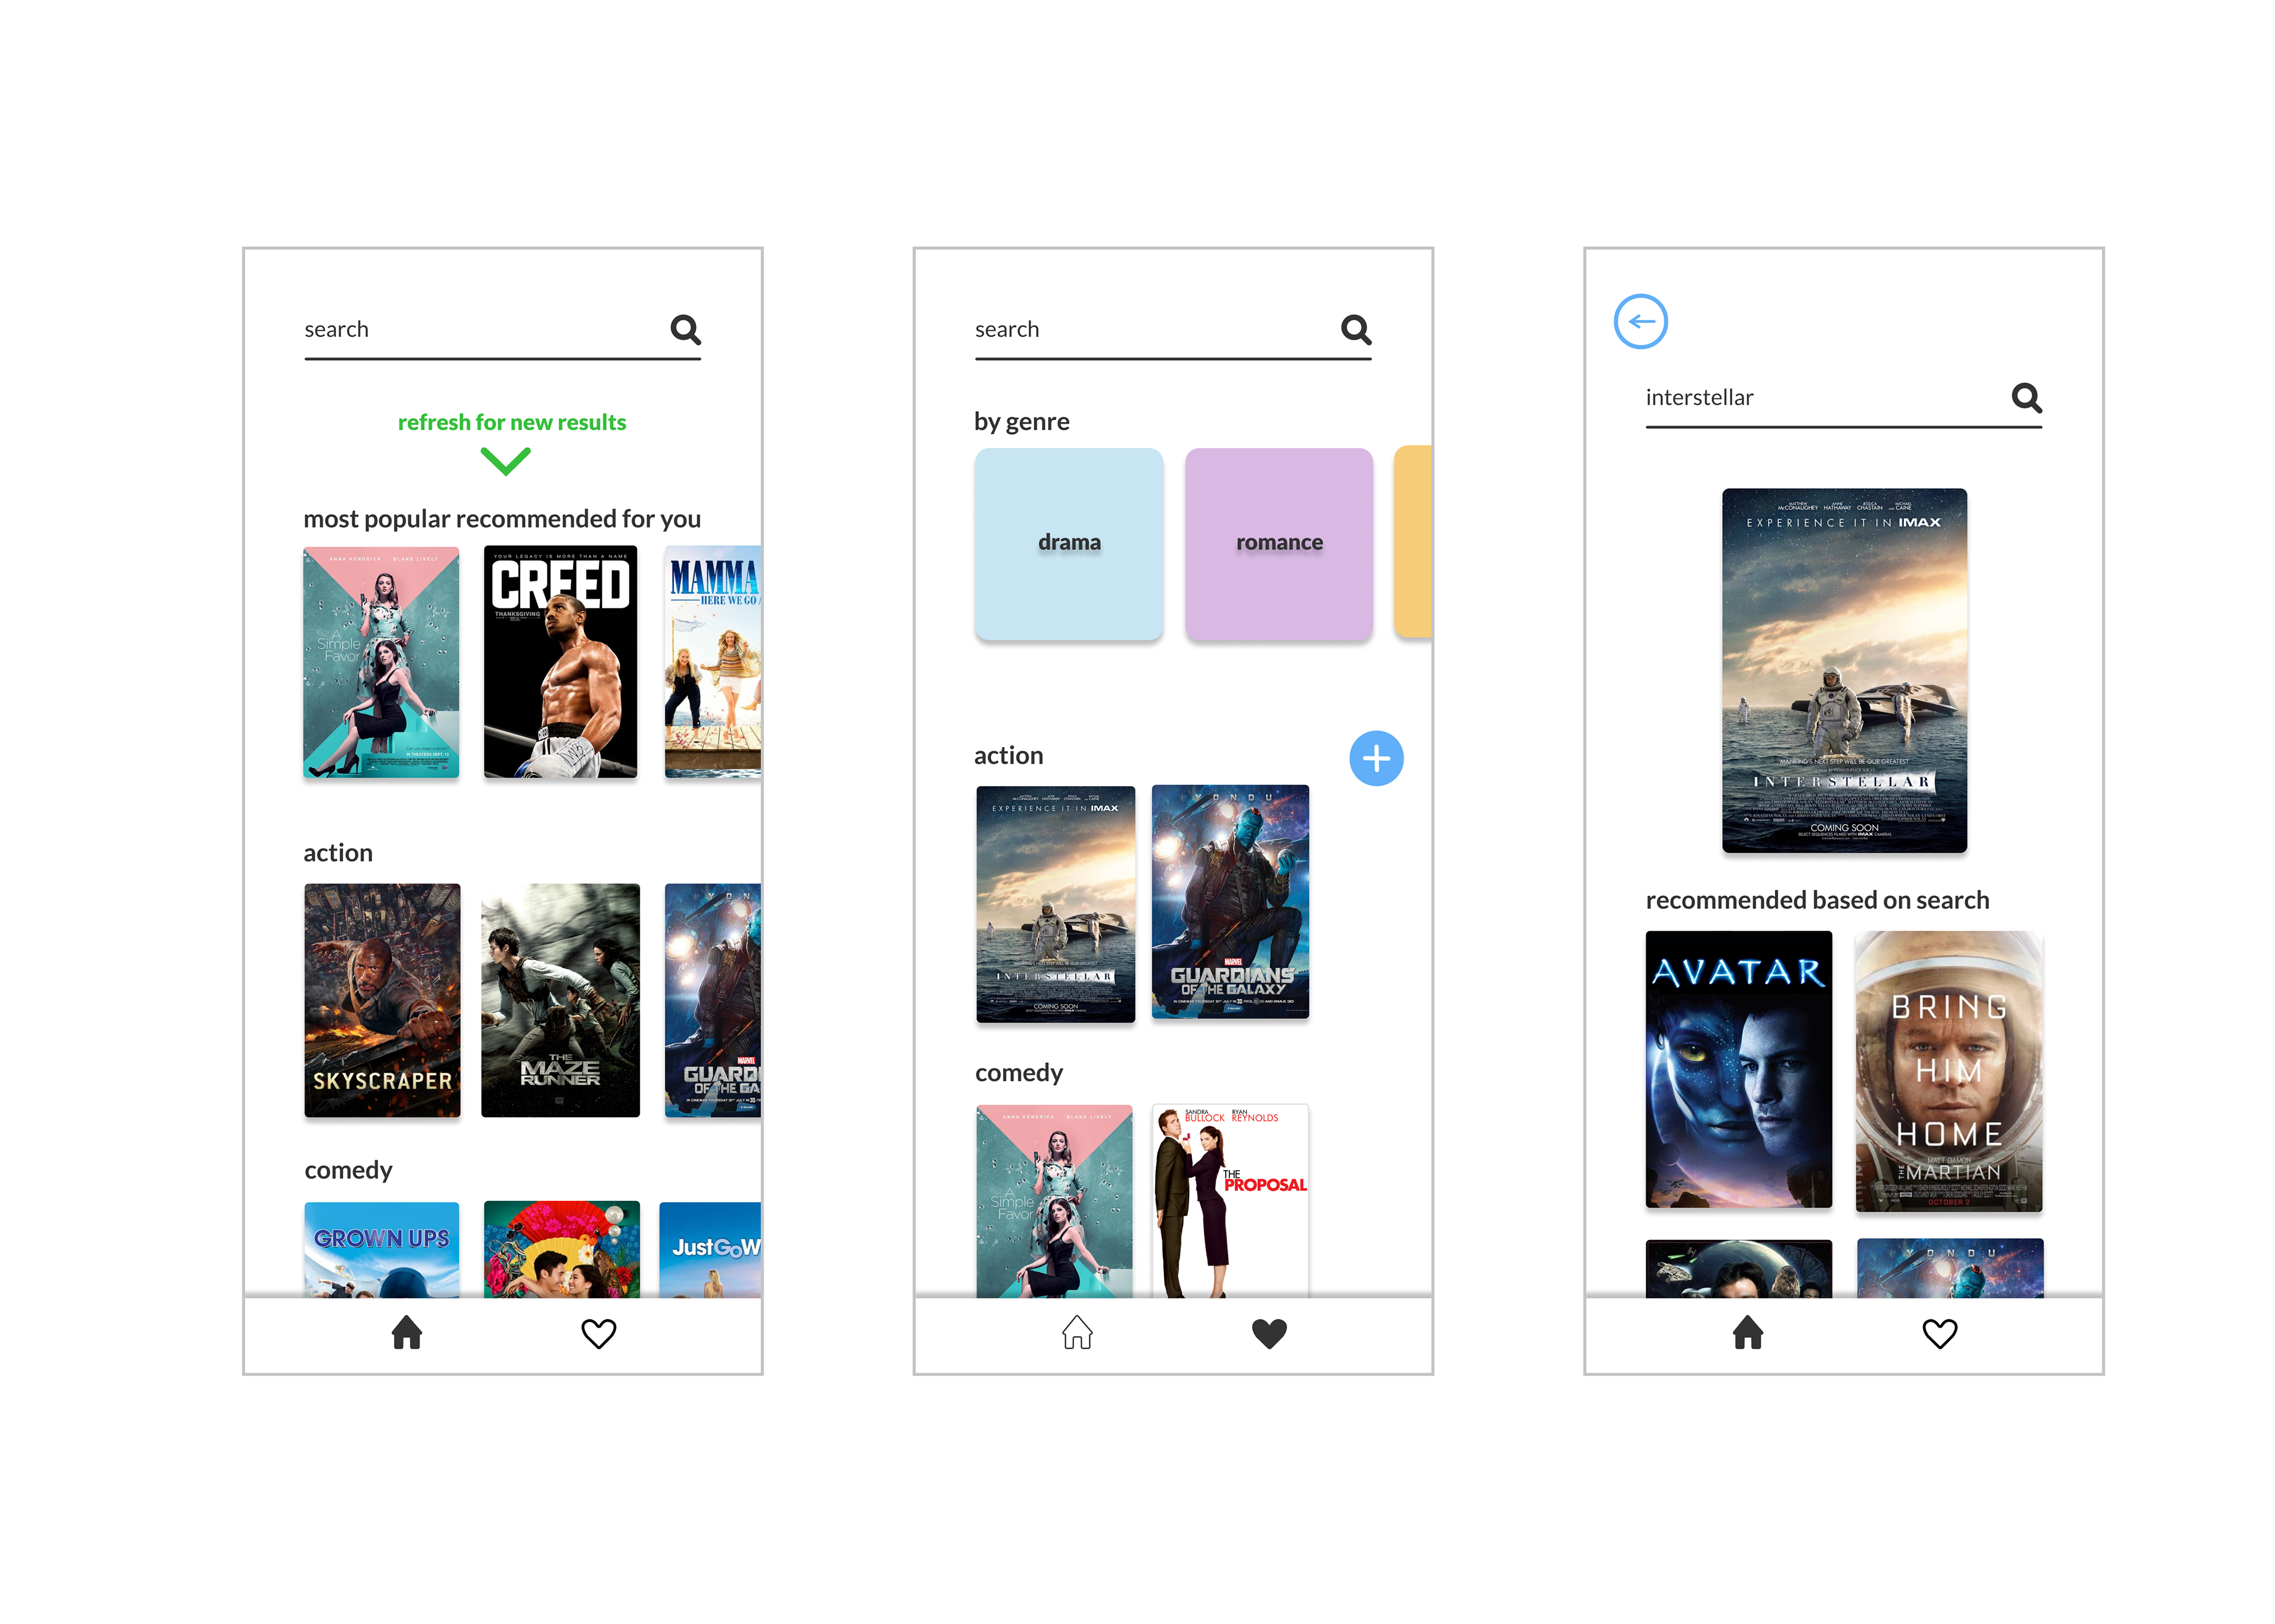Open Guardians poster on left screen action row
Image resolution: width=2275 pixels, height=1624 pixels.
[713, 1000]
